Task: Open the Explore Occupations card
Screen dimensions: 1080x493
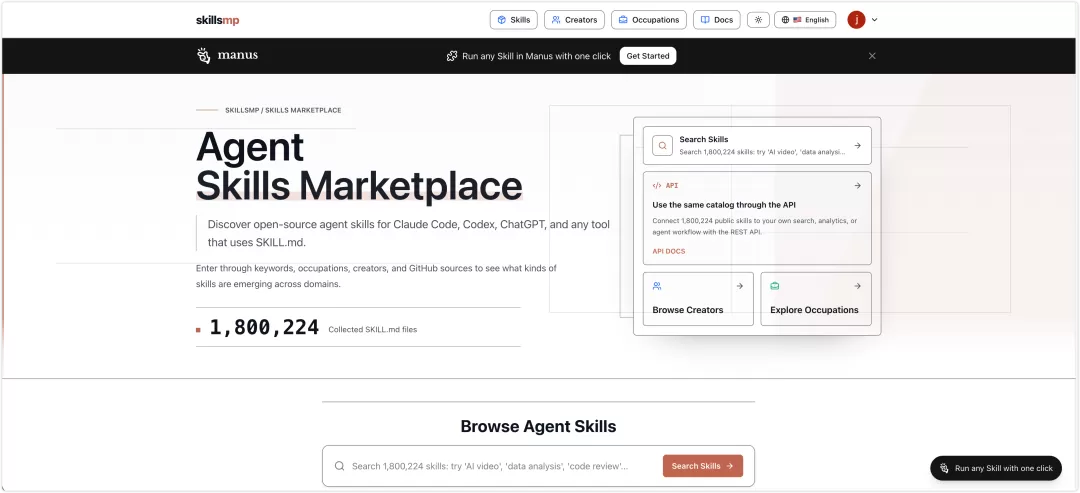Action: (x=816, y=299)
